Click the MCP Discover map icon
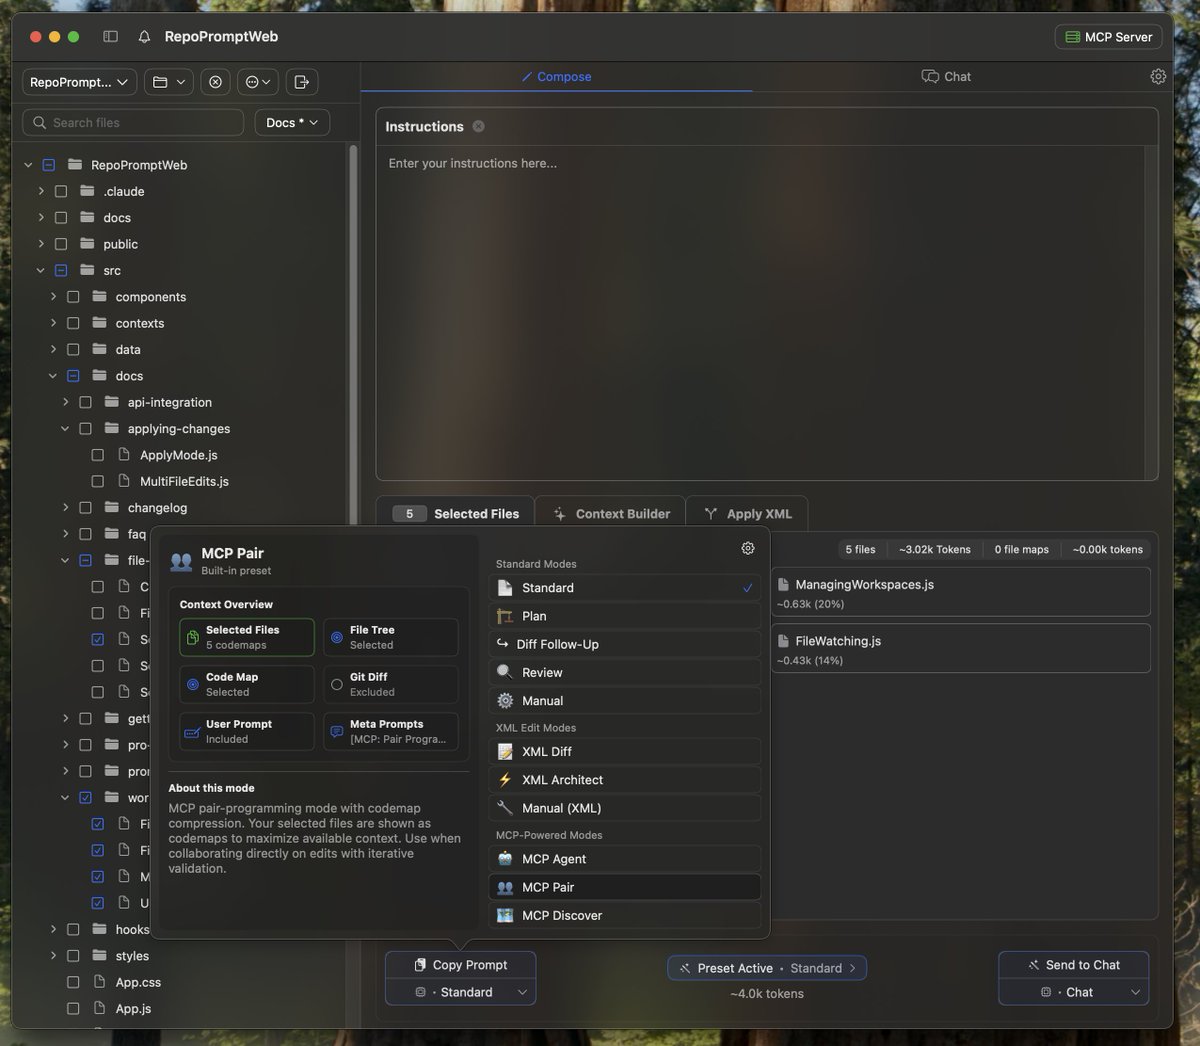Screen dimensions: 1200x1046 [x=505, y=915]
